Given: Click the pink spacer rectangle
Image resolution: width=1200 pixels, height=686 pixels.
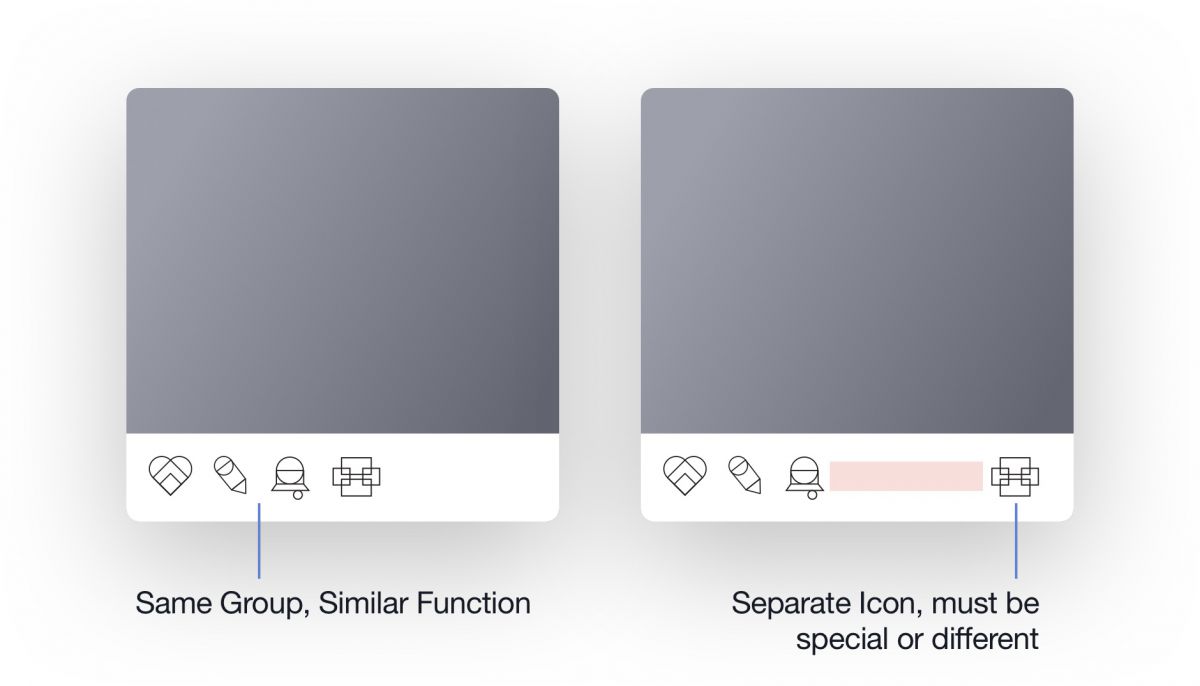Looking at the screenshot, I should pos(906,476).
